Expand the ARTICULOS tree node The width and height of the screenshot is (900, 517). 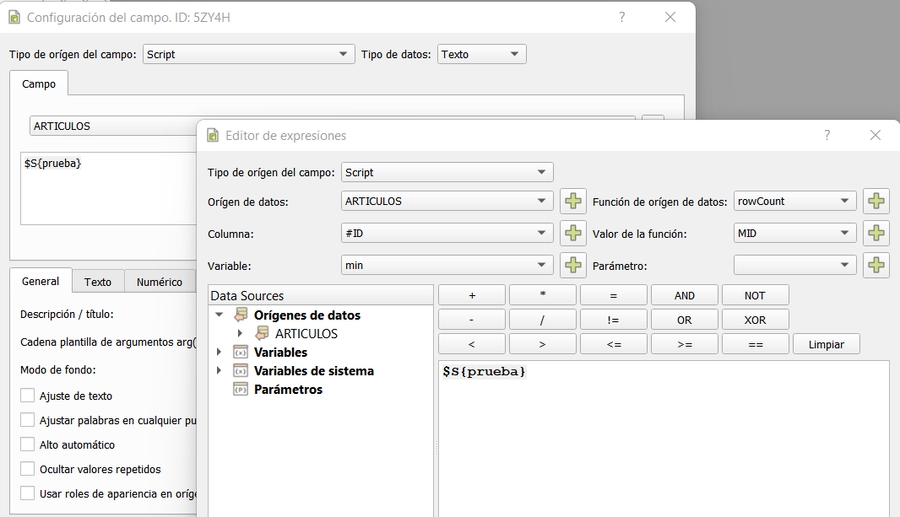point(240,334)
